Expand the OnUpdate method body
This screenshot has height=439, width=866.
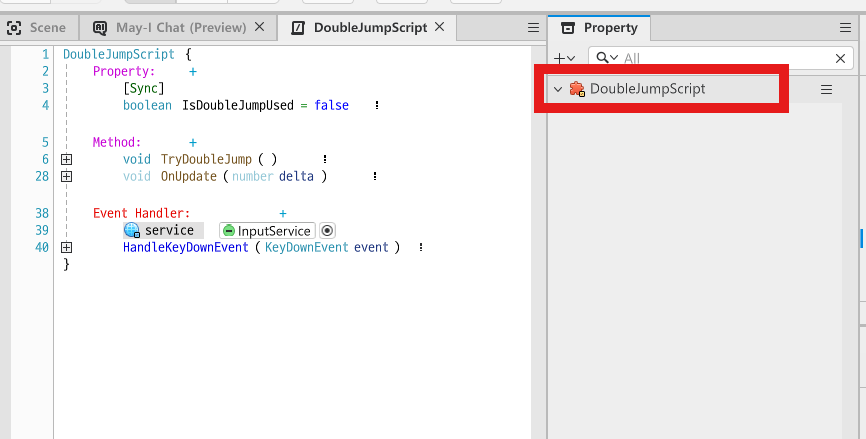pyautogui.click(x=66, y=176)
